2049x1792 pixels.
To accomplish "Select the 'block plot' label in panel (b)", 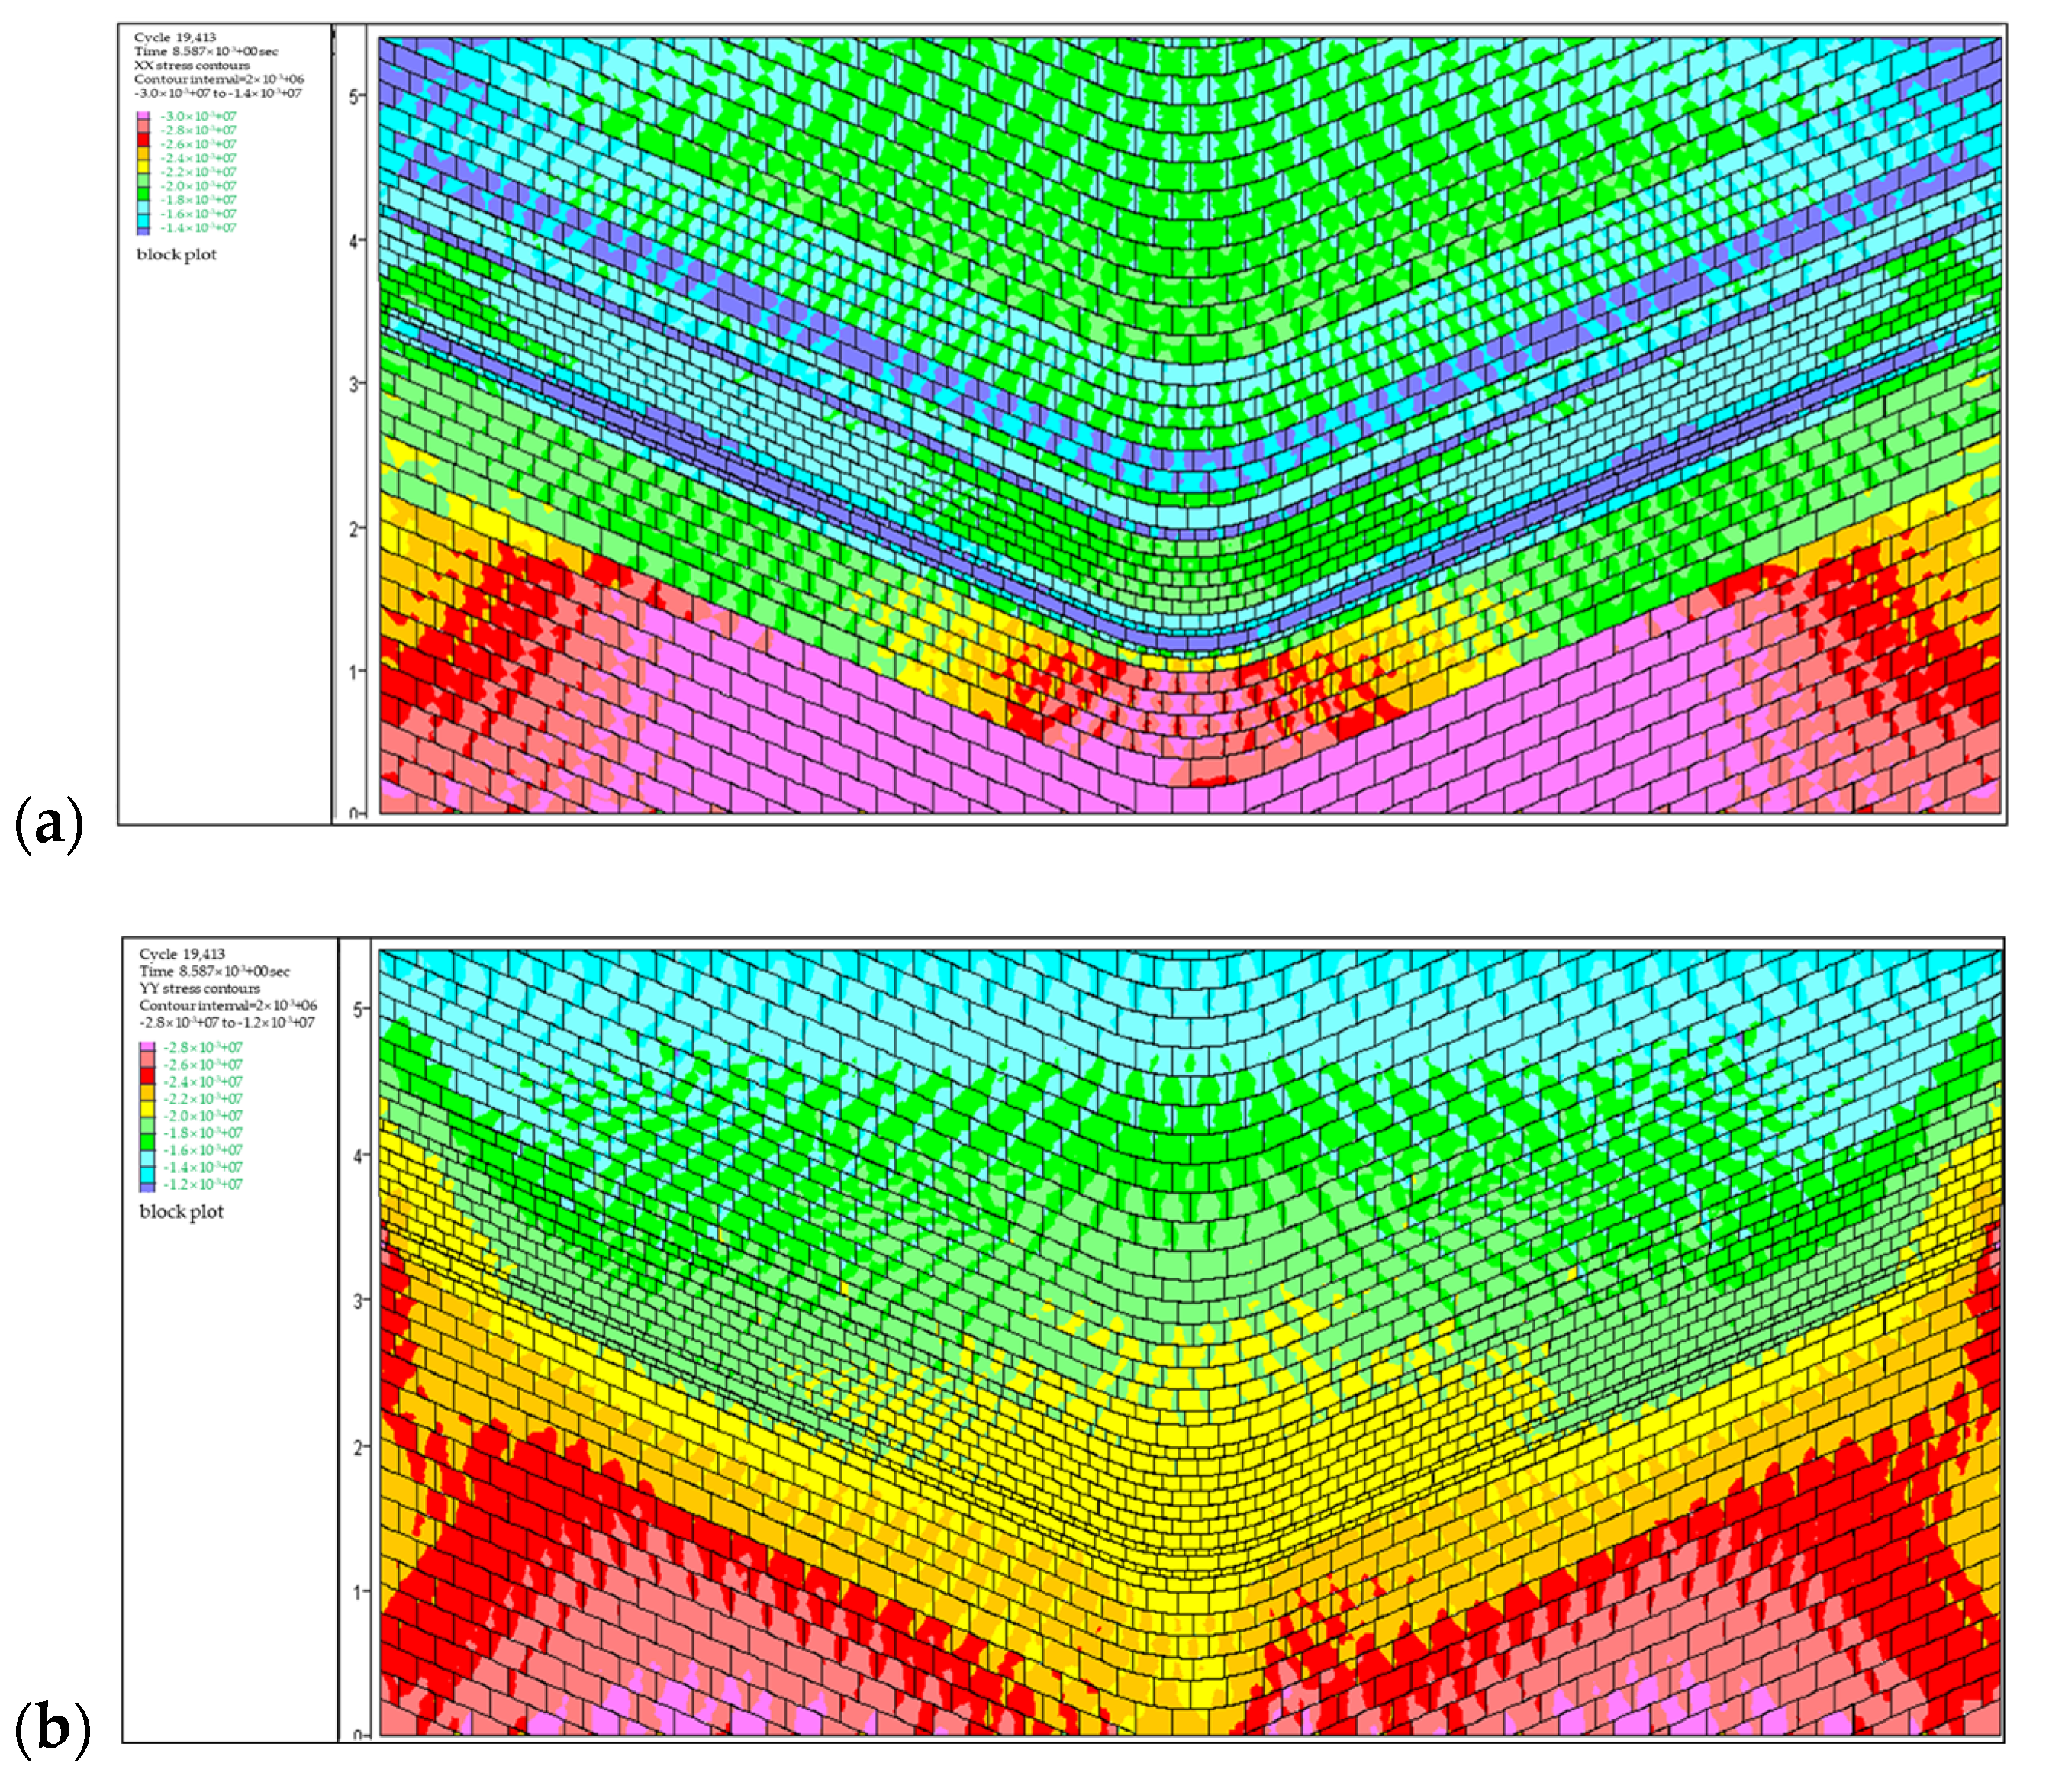I will 182,1213.
